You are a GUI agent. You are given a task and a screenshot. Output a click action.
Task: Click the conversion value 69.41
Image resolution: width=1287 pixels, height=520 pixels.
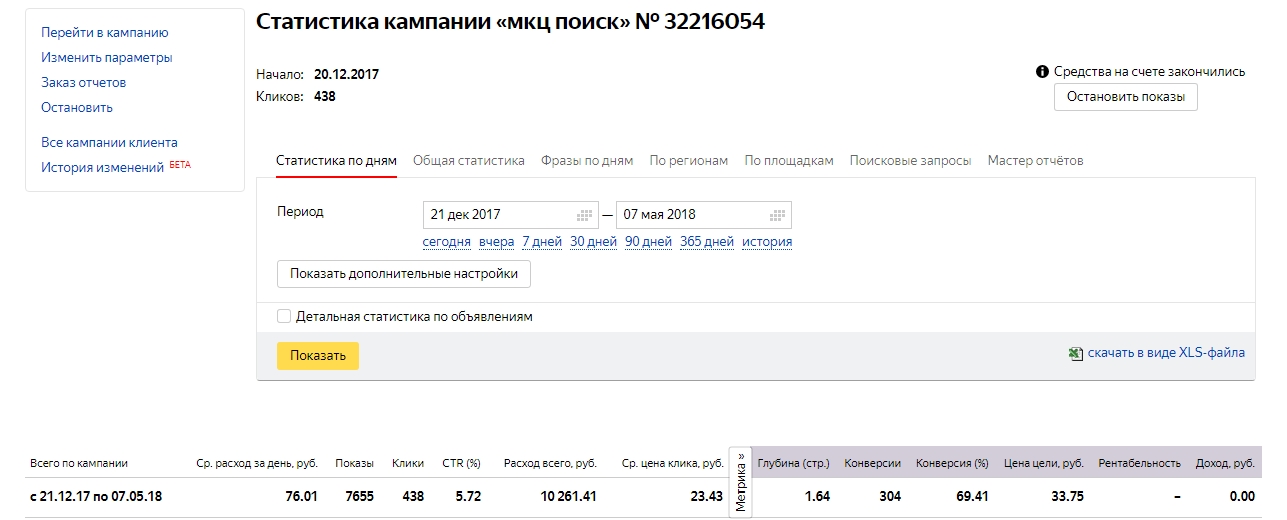pyautogui.click(x=972, y=497)
